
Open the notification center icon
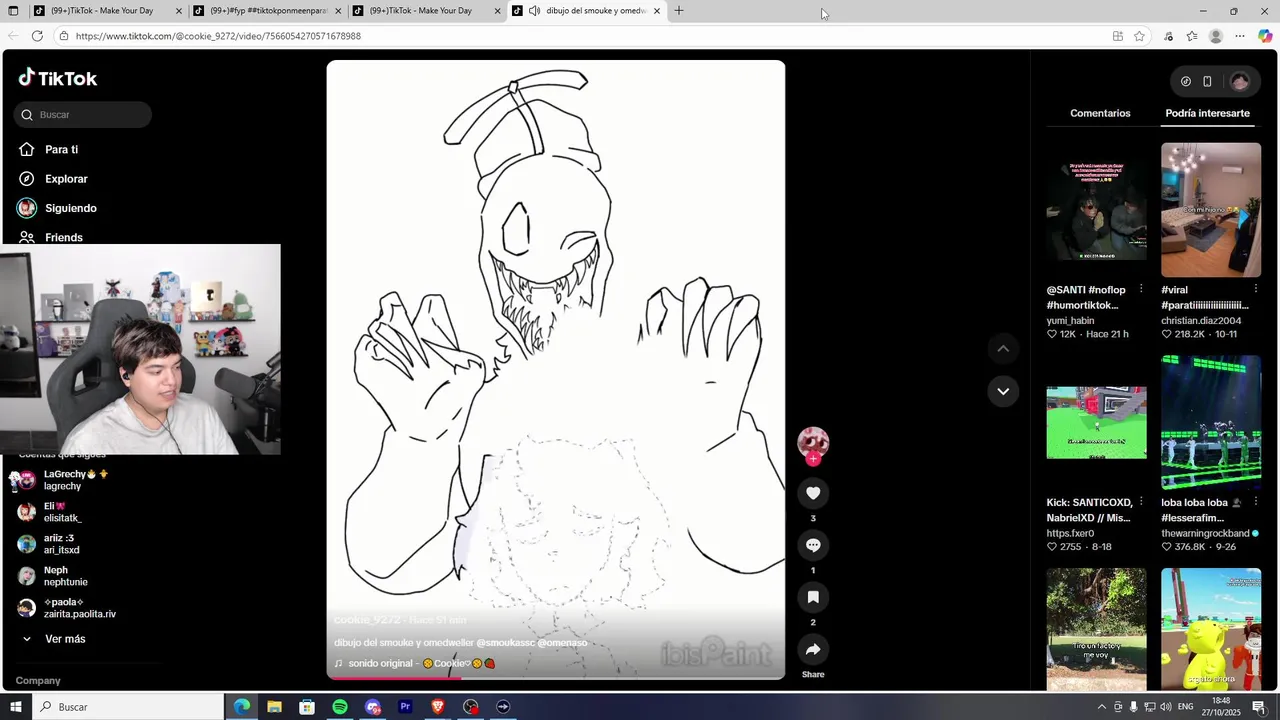1259,707
